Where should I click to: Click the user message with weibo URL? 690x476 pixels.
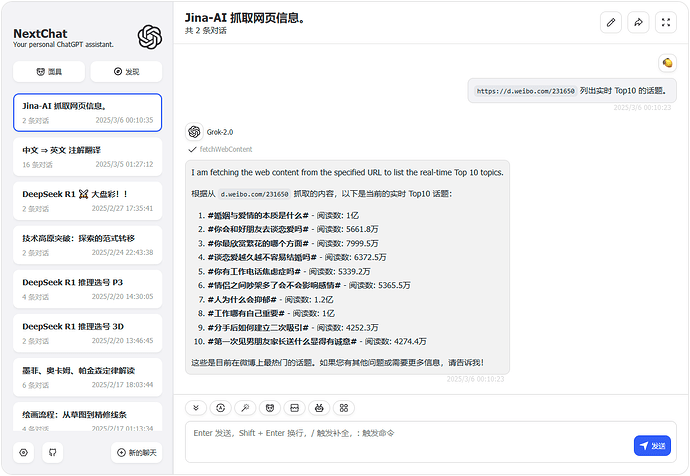(572, 91)
